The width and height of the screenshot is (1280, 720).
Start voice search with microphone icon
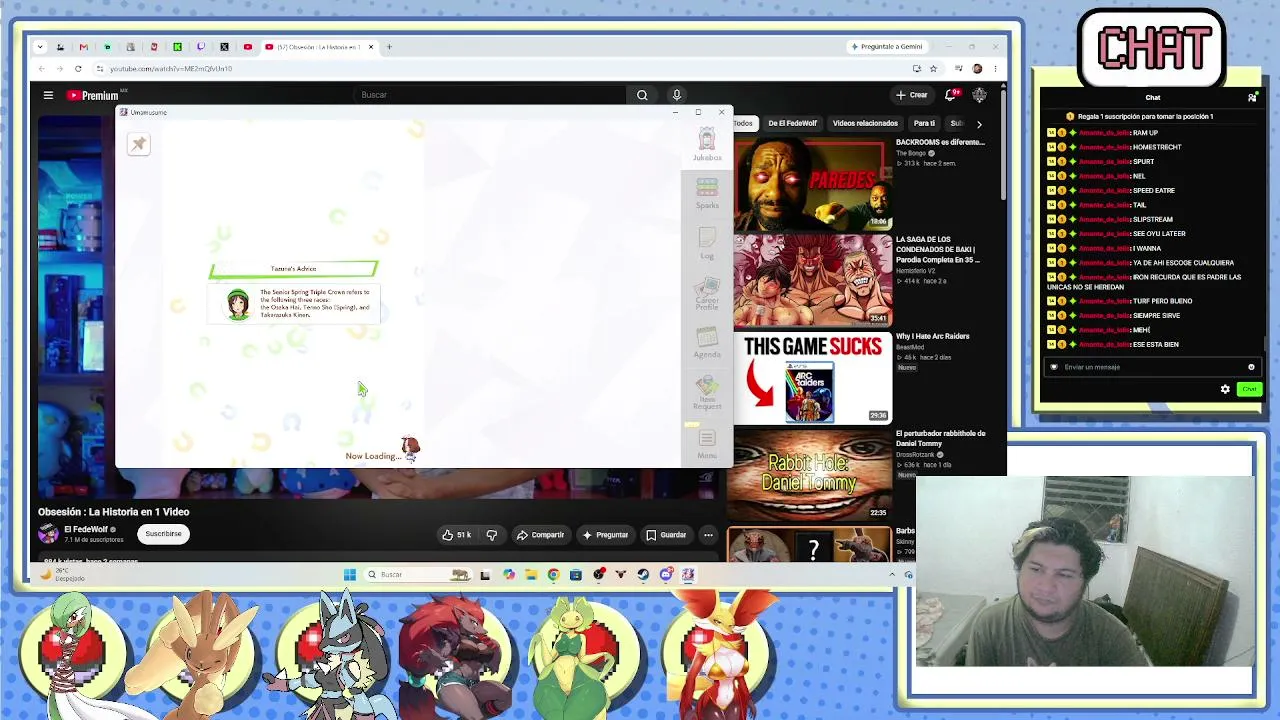pyautogui.click(x=677, y=95)
